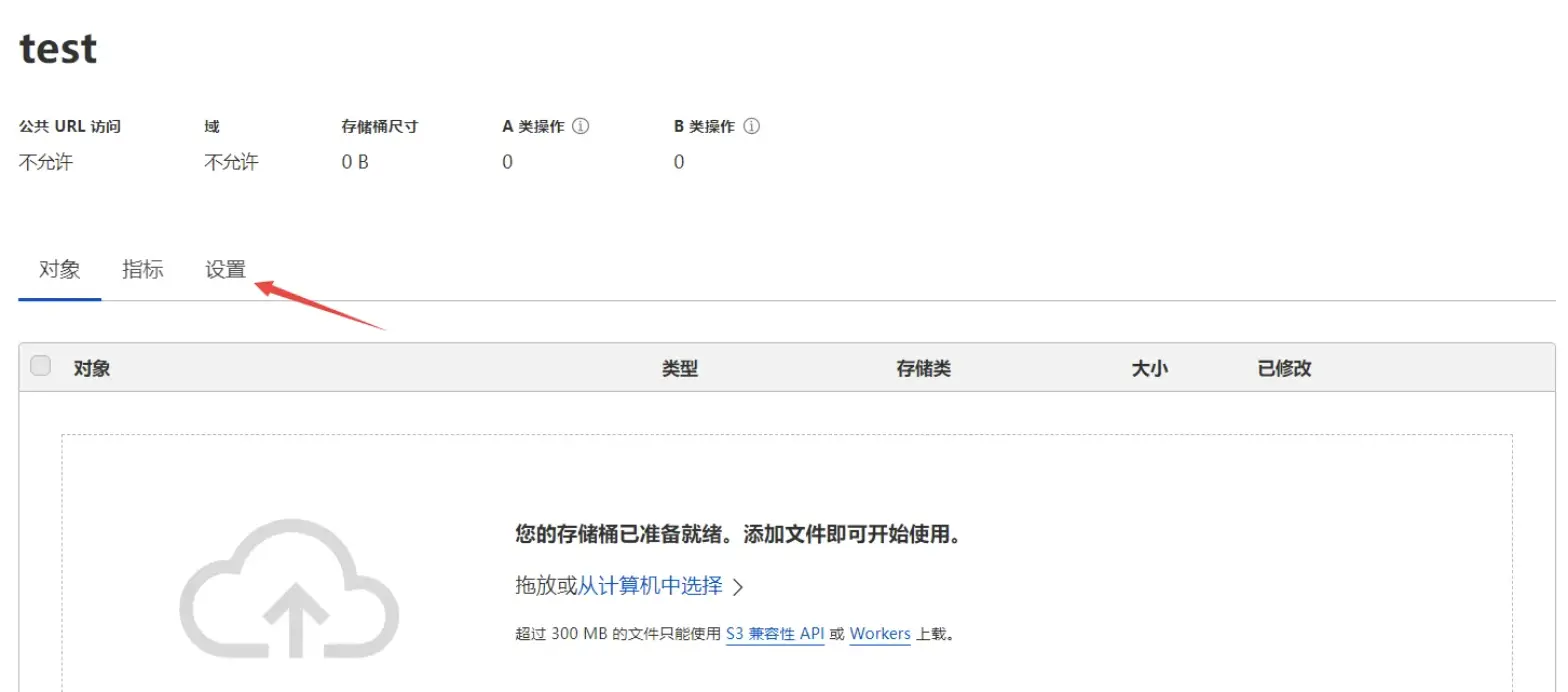Select the 对象 tab

click(59, 270)
